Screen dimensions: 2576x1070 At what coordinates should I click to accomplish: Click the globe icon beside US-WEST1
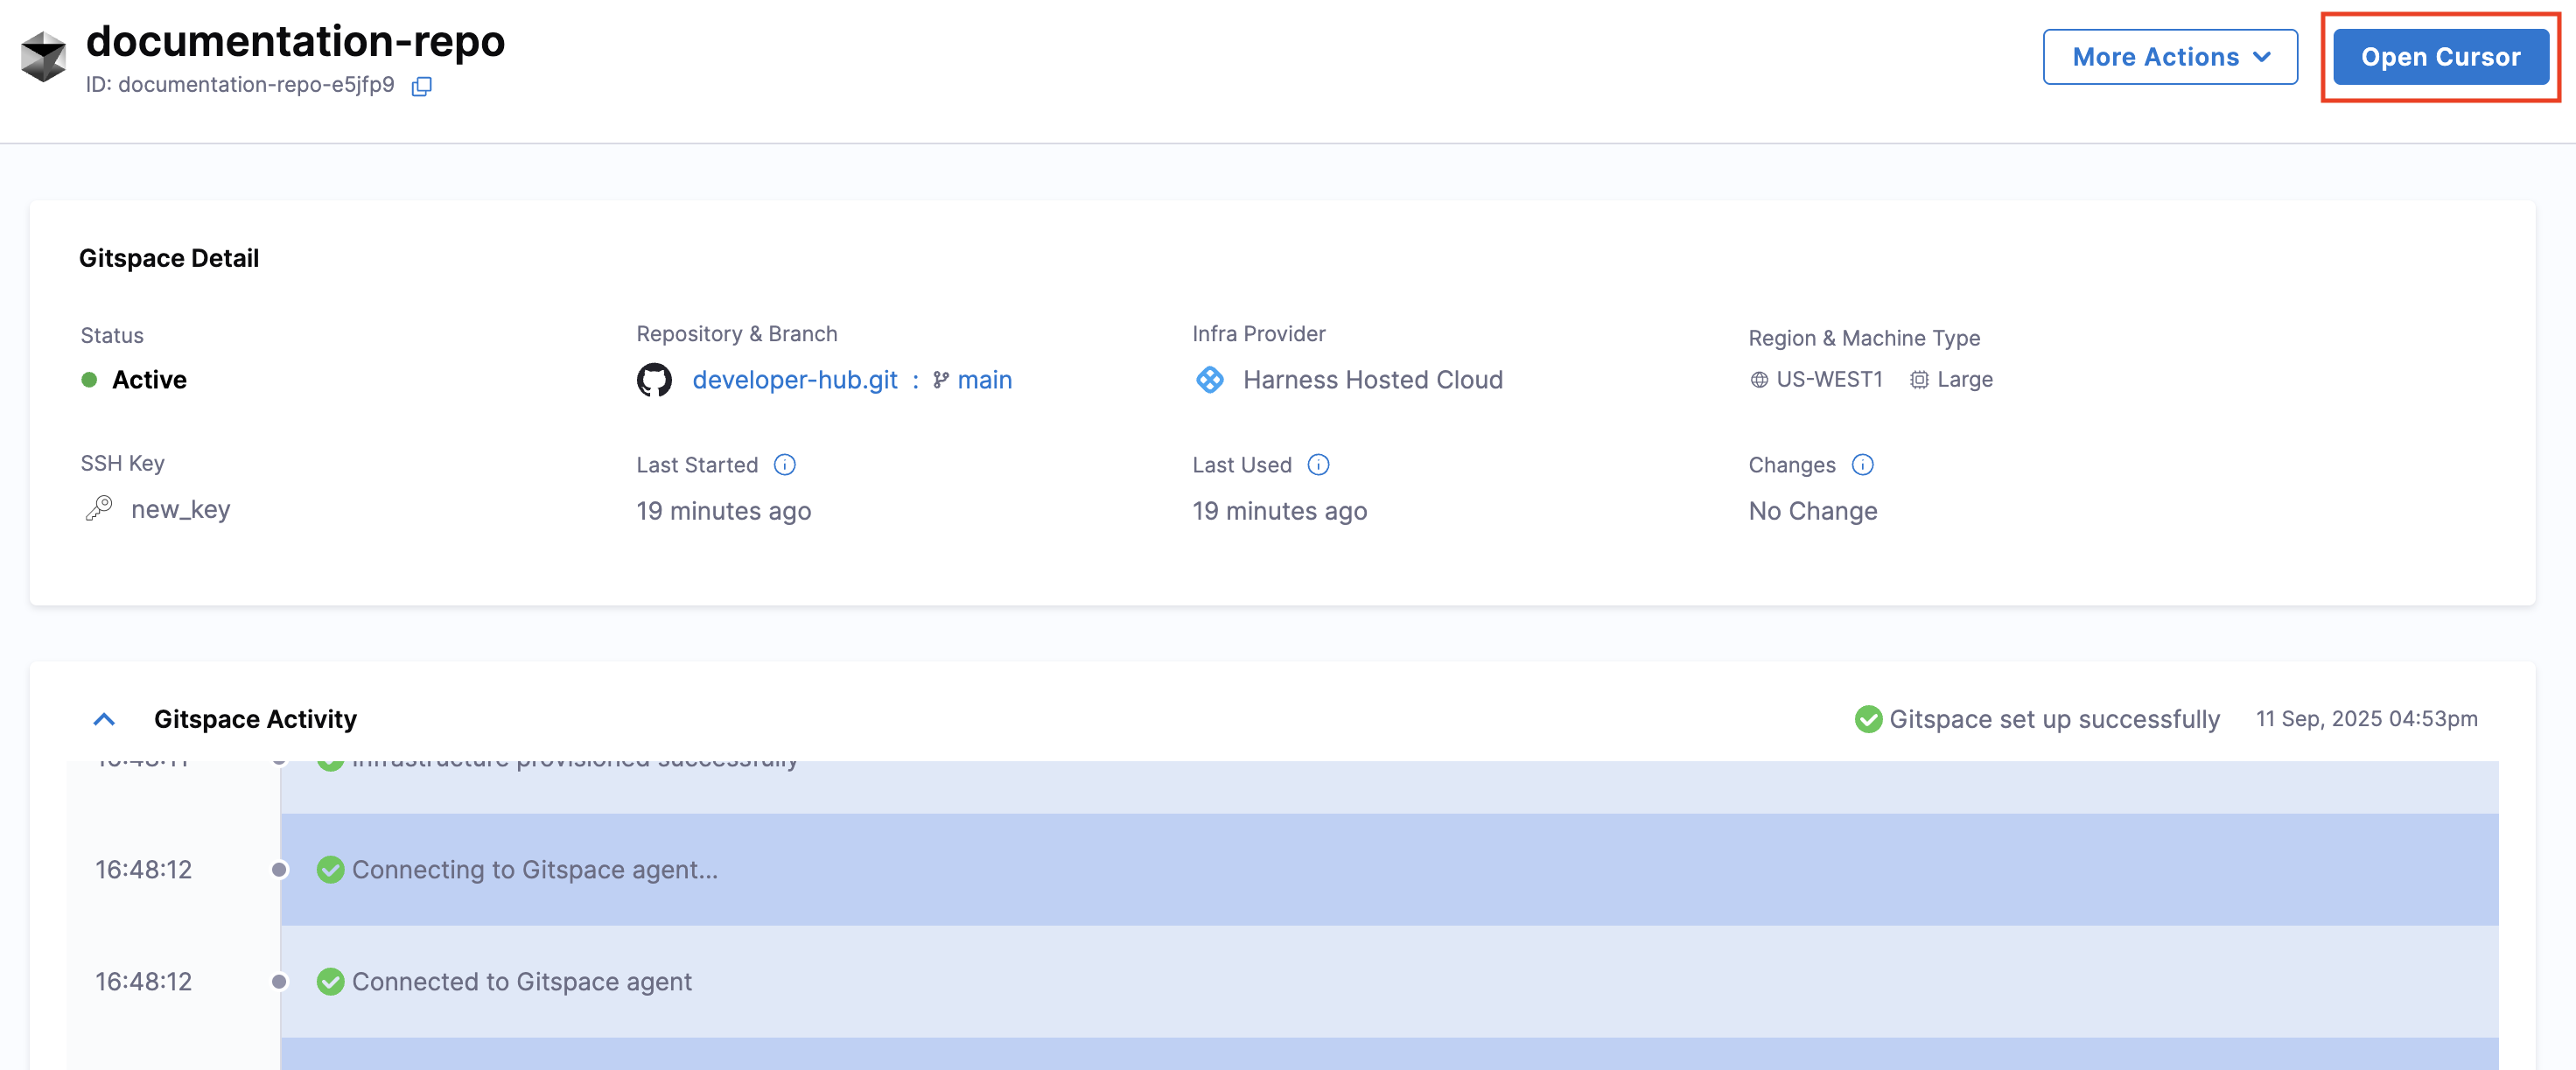pos(1759,380)
